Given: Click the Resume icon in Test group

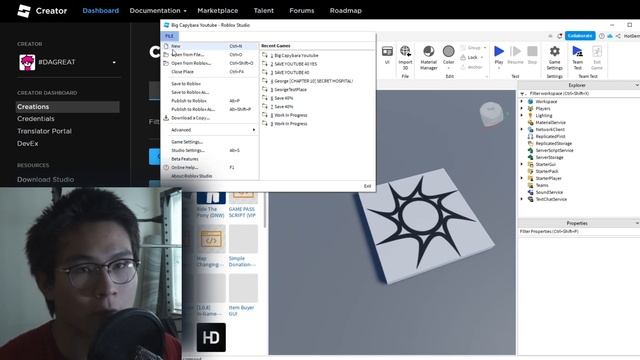Looking at the screenshot, I should pyautogui.click(x=516, y=52).
